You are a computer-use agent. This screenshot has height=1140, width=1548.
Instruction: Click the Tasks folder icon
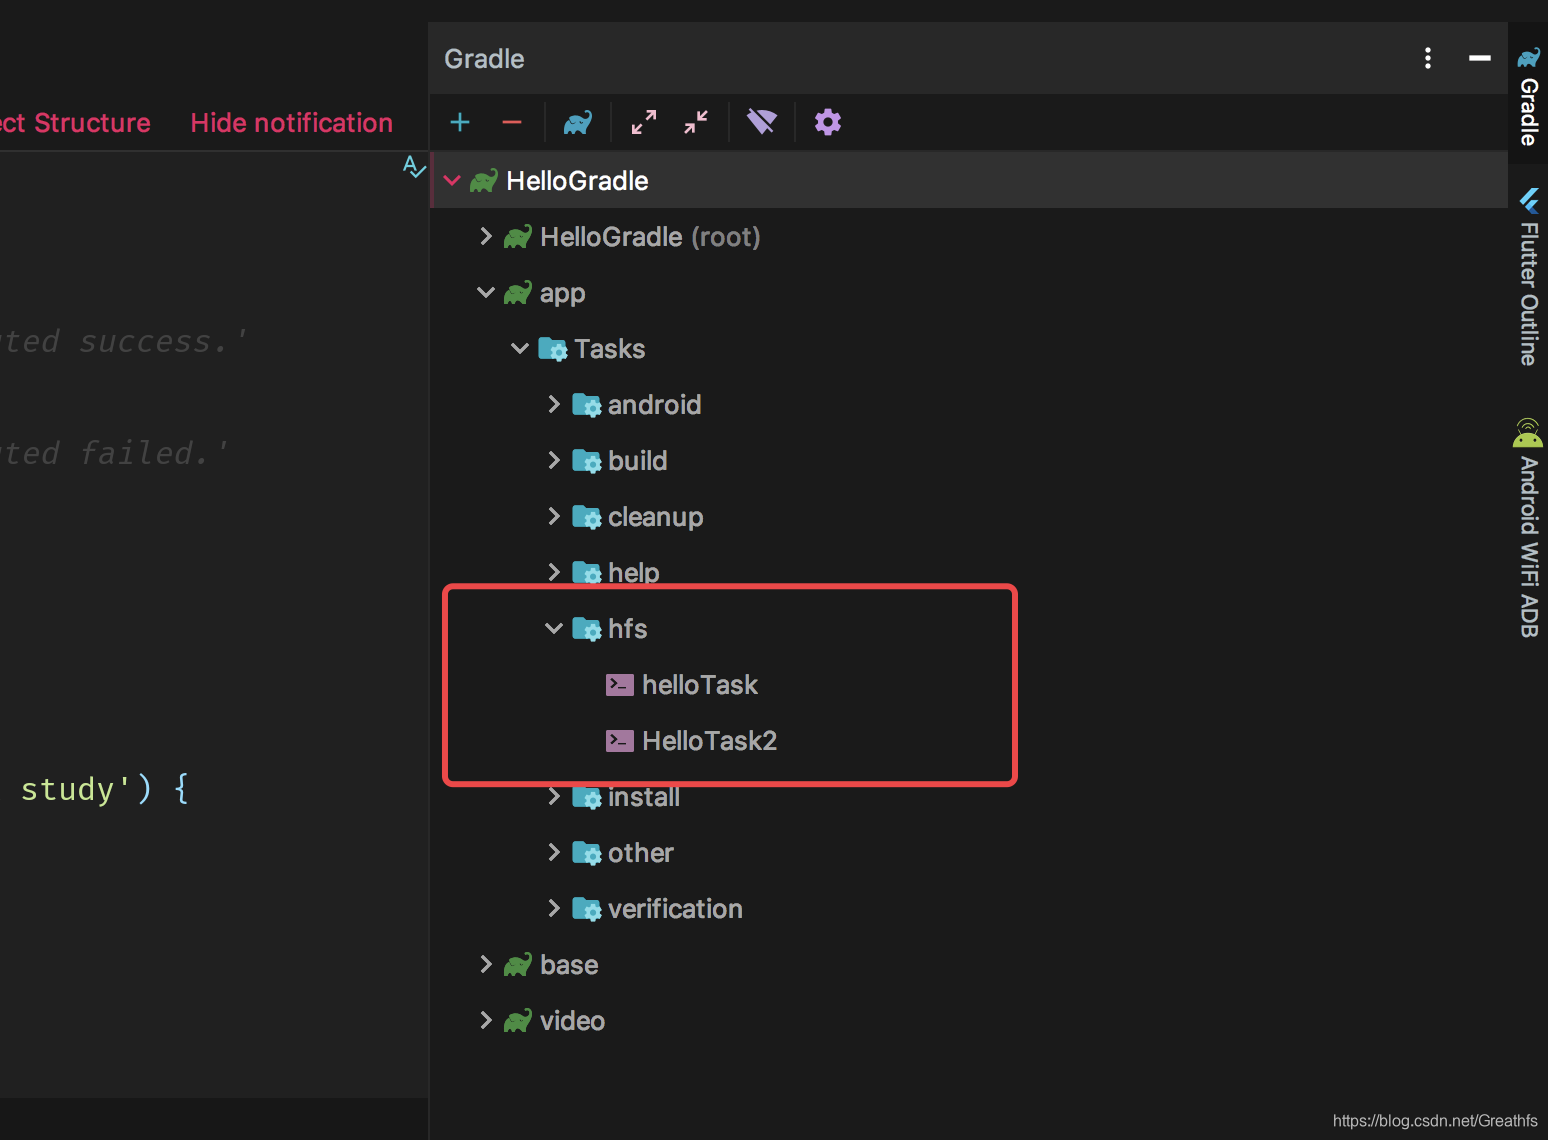553,349
